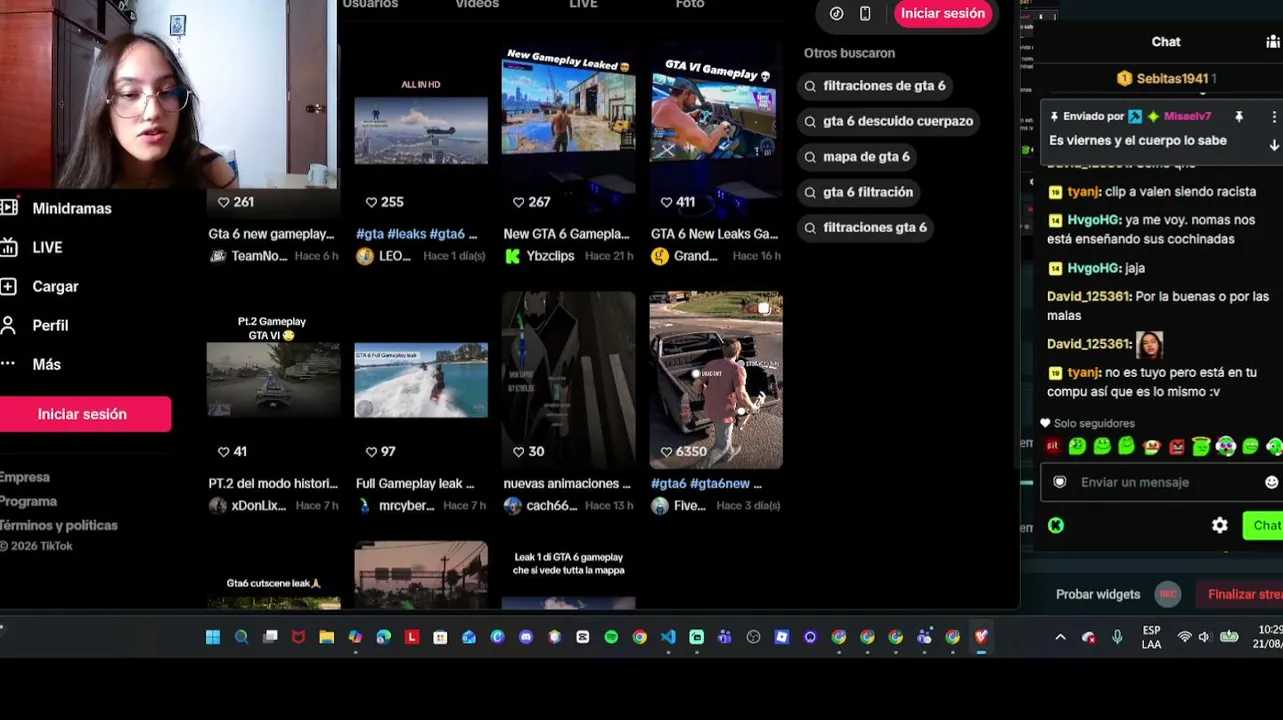Open 'GTA VI Gameplay' video thumbnail
This screenshot has height=720, width=1283.
(x=715, y=128)
